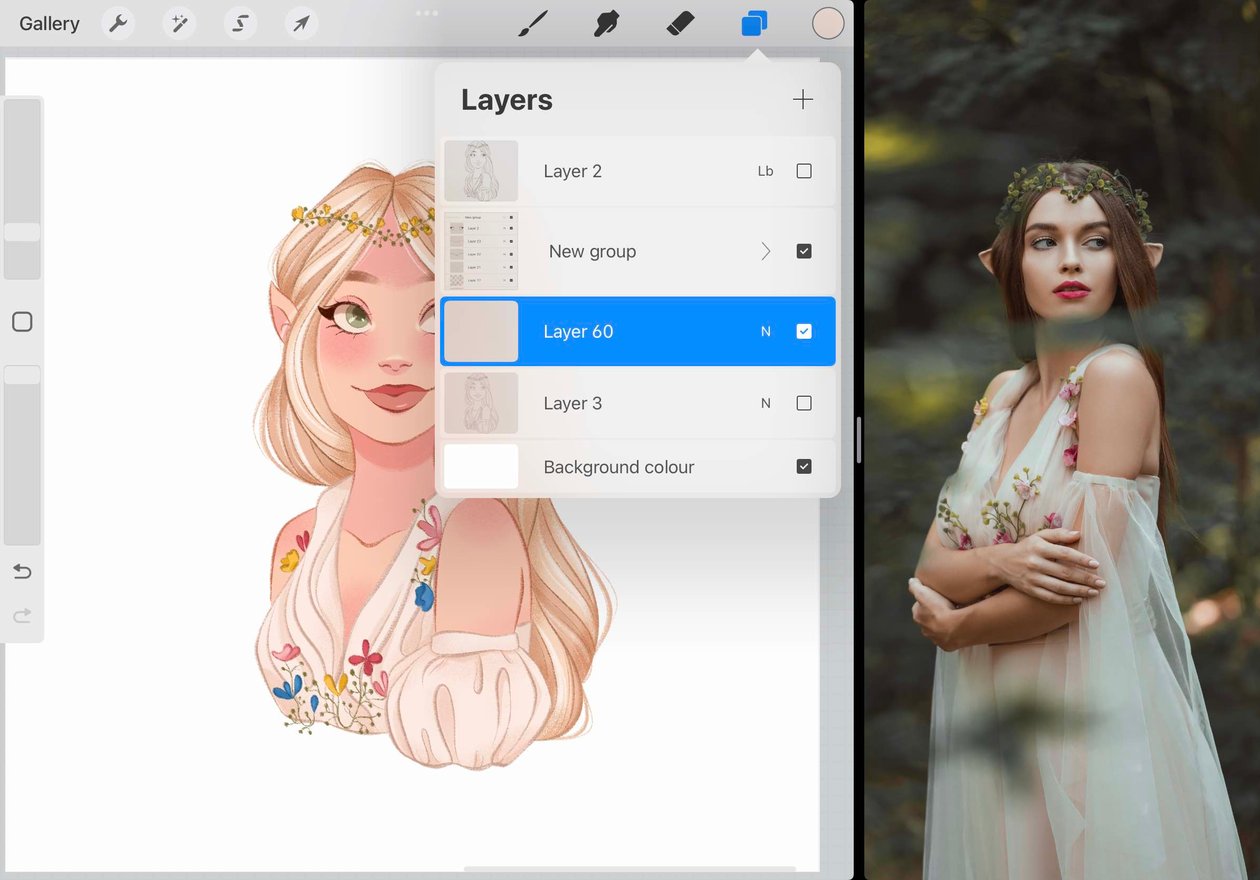The image size is (1260, 880).
Task: Open the Background colour swatch
Action: coord(481,467)
